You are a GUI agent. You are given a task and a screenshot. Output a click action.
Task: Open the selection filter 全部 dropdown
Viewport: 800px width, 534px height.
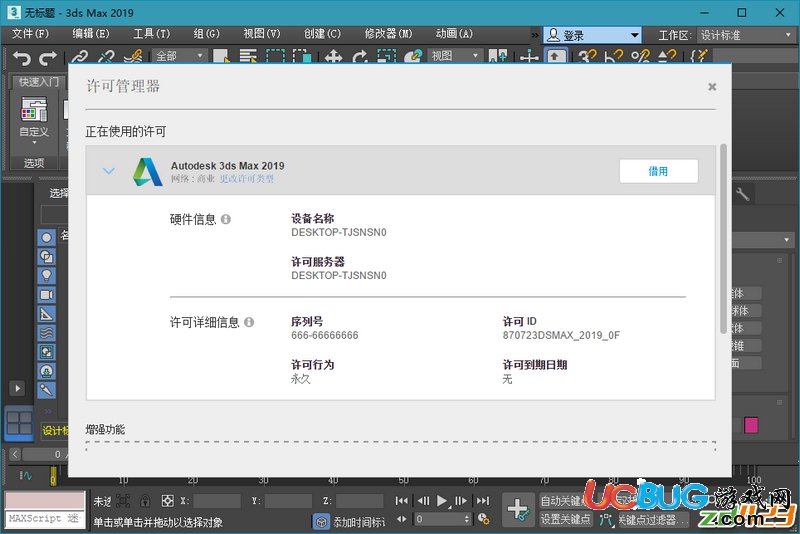tap(179, 56)
